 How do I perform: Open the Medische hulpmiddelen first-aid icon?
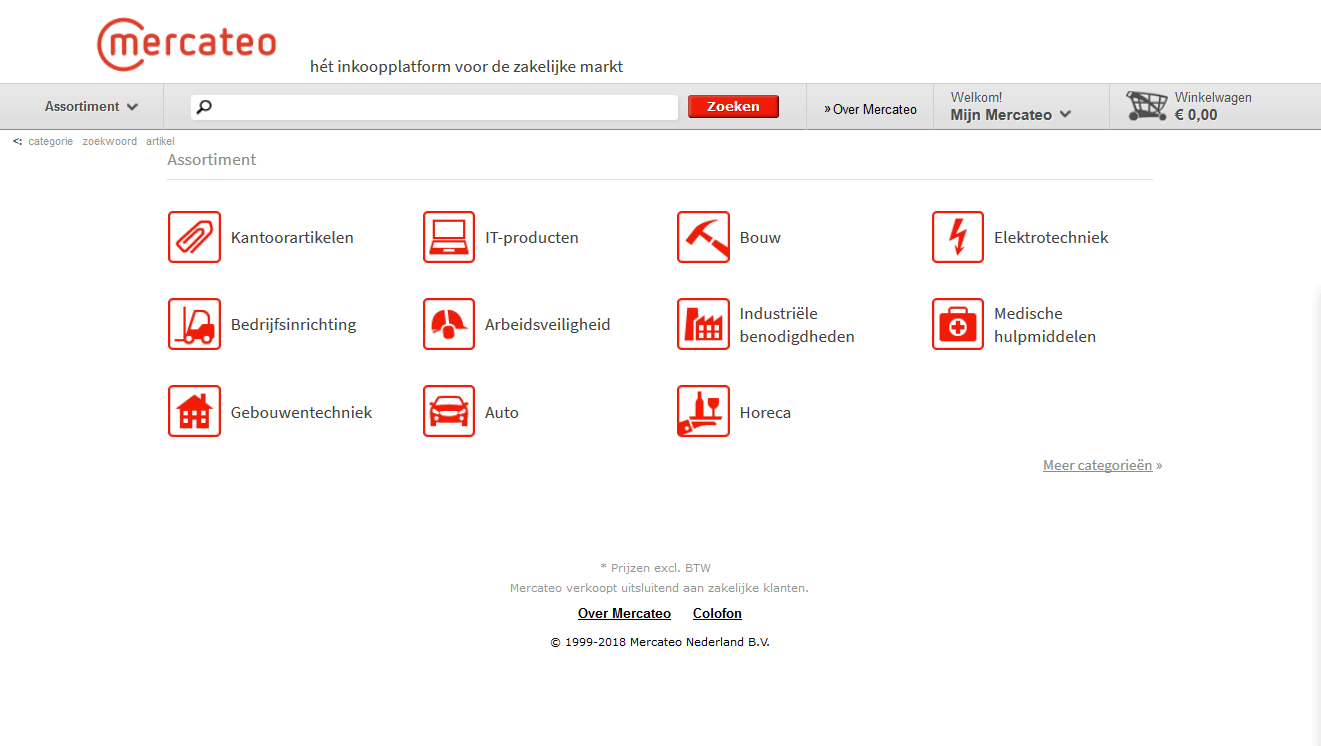(x=958, y=324)
